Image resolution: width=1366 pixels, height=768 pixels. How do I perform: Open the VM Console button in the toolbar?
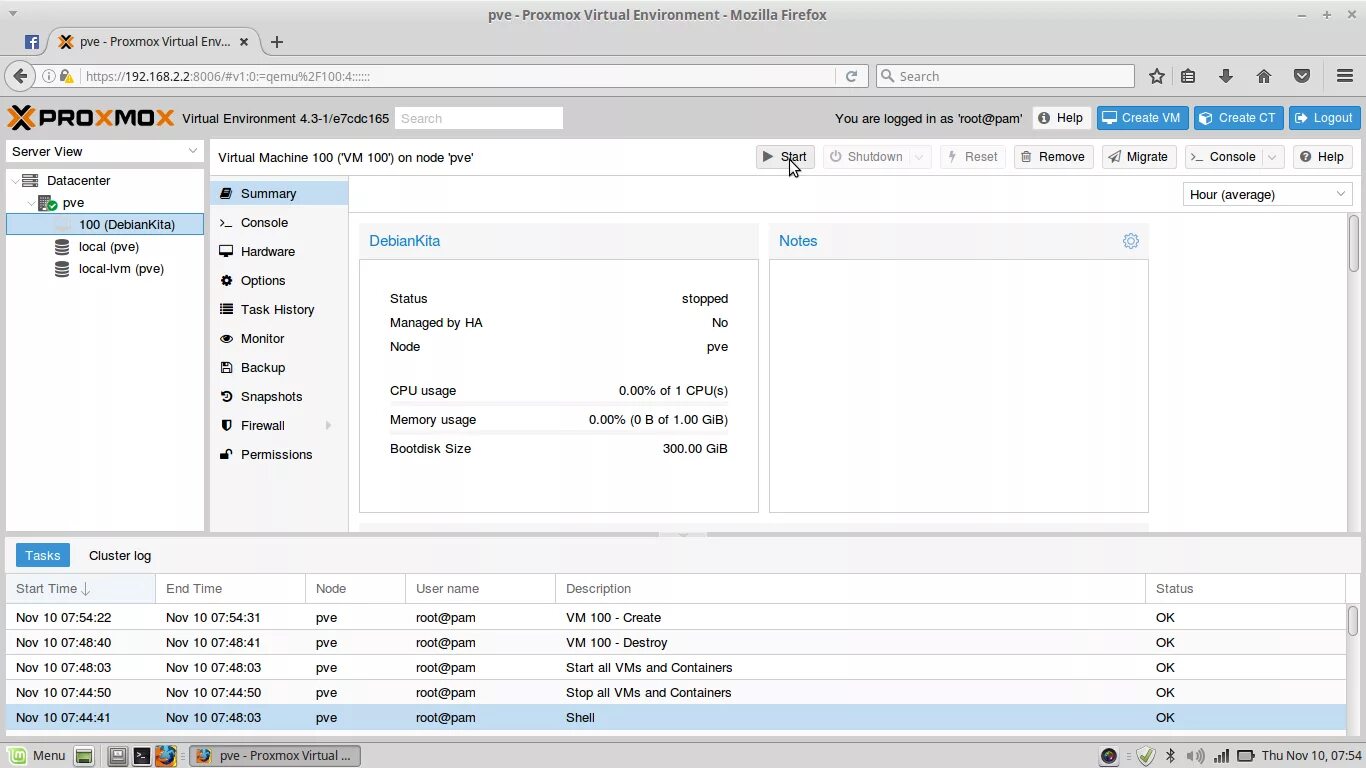click(1224, 157)
